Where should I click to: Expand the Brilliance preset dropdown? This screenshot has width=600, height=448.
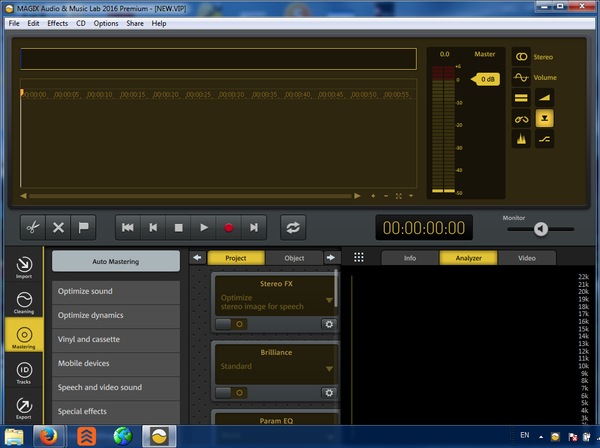328,368
